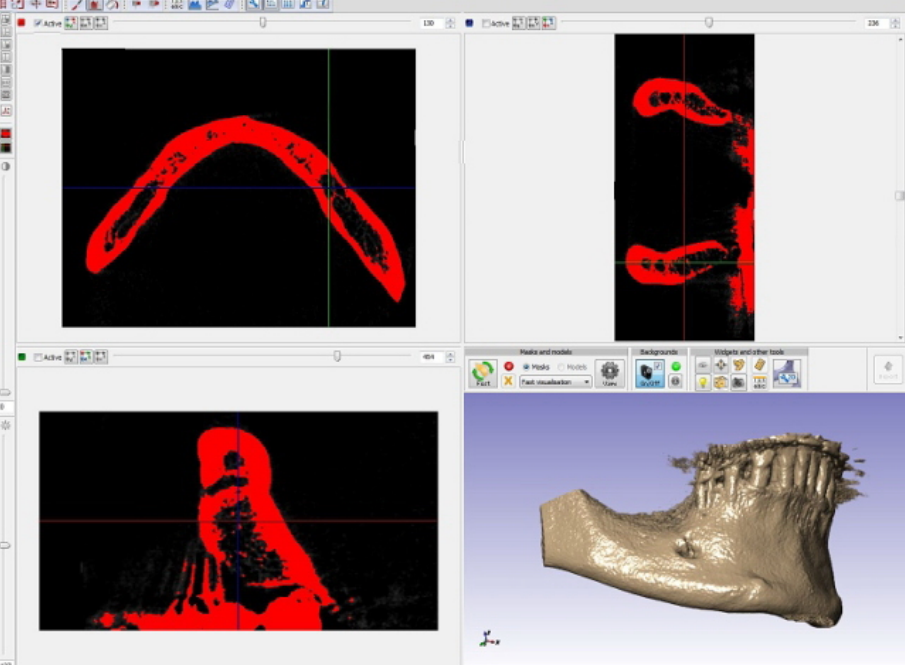
Task: Click the green view slice number field
Action: [x=432, y=357]
